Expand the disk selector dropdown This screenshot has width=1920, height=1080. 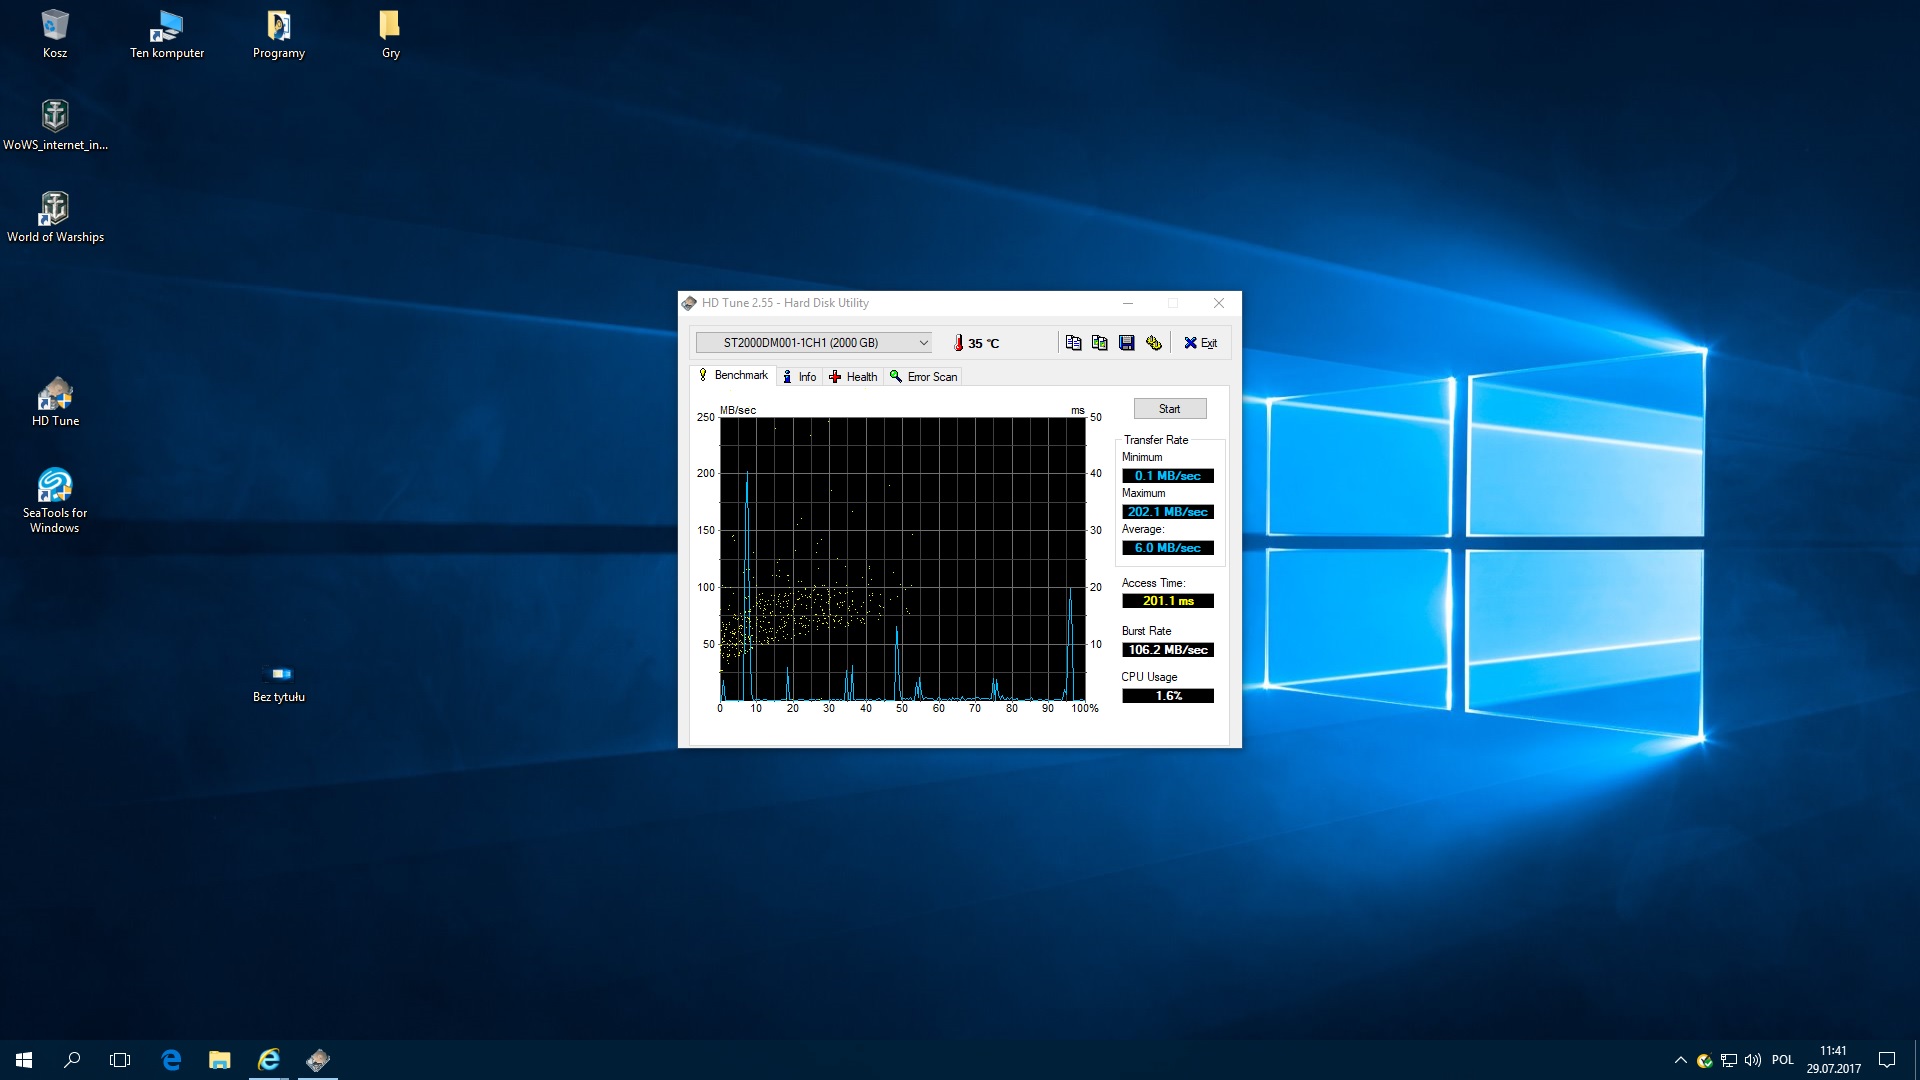923,342
